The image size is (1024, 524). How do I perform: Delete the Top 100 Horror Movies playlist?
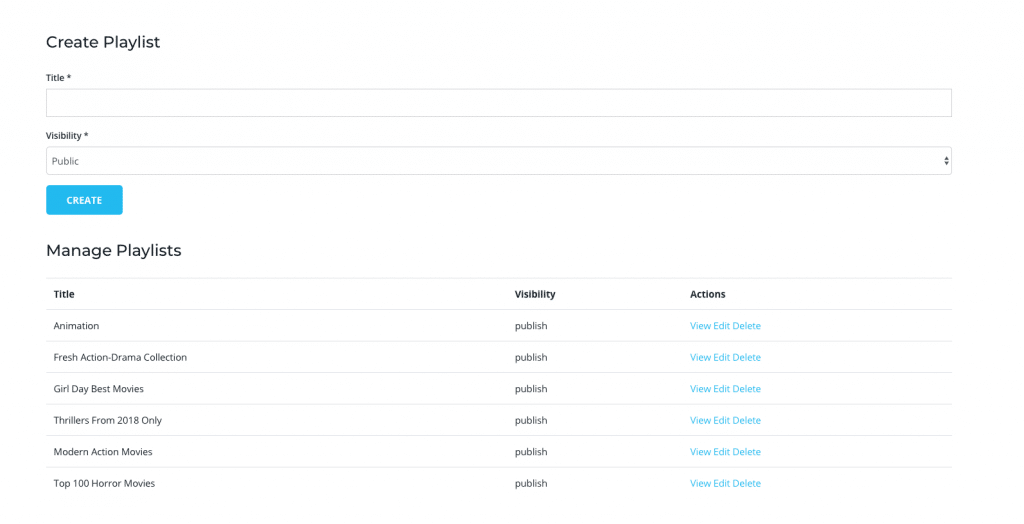click(x=746, y=483)
